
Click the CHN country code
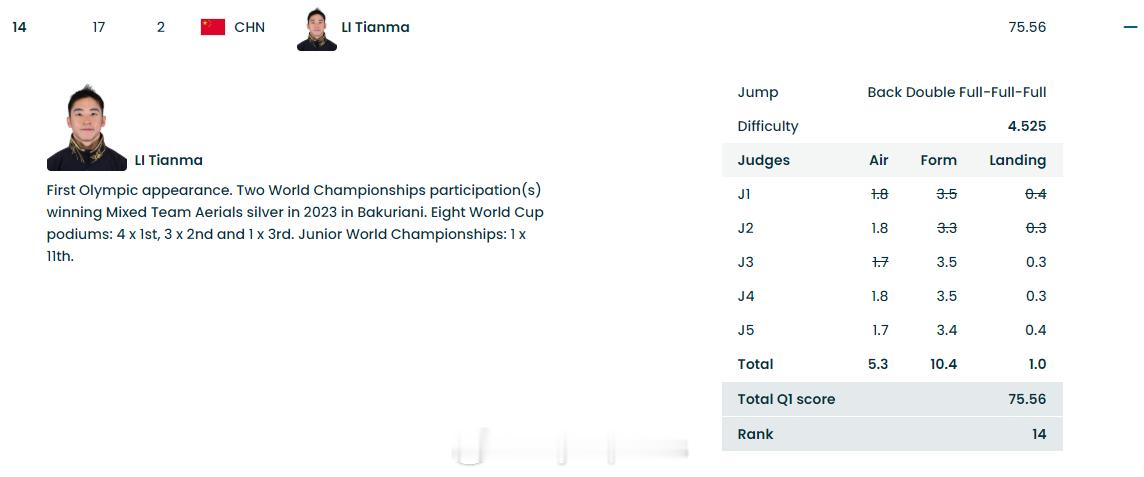click(250, 27)
